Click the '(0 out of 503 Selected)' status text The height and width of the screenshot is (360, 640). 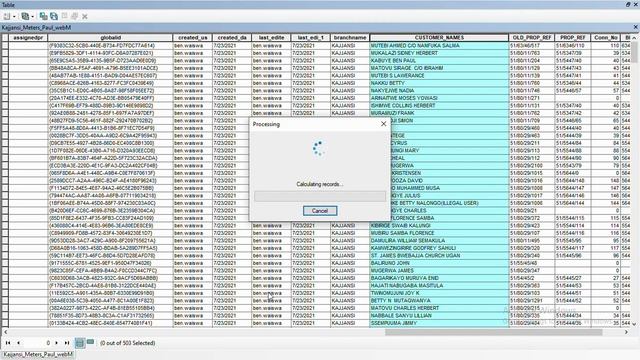127,343
